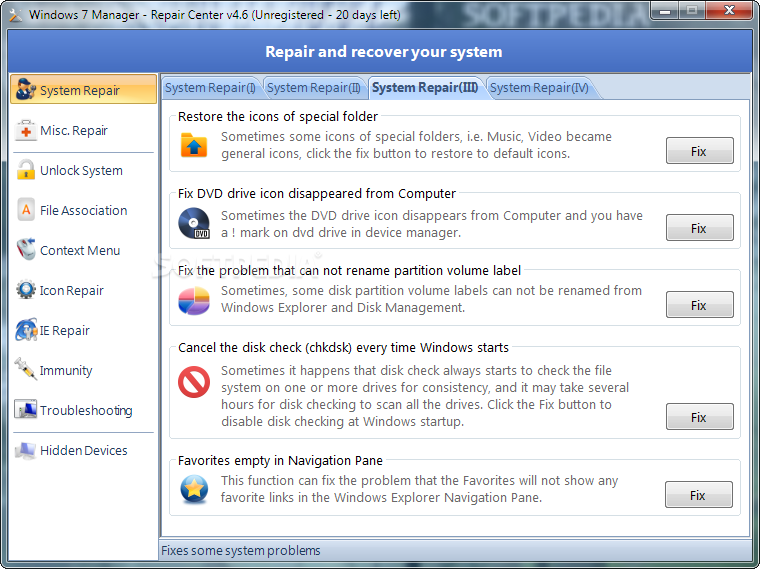This screenshot has width=760, height=569.
Task: Select Context Menu in sidebar
Action: point(83,250)
